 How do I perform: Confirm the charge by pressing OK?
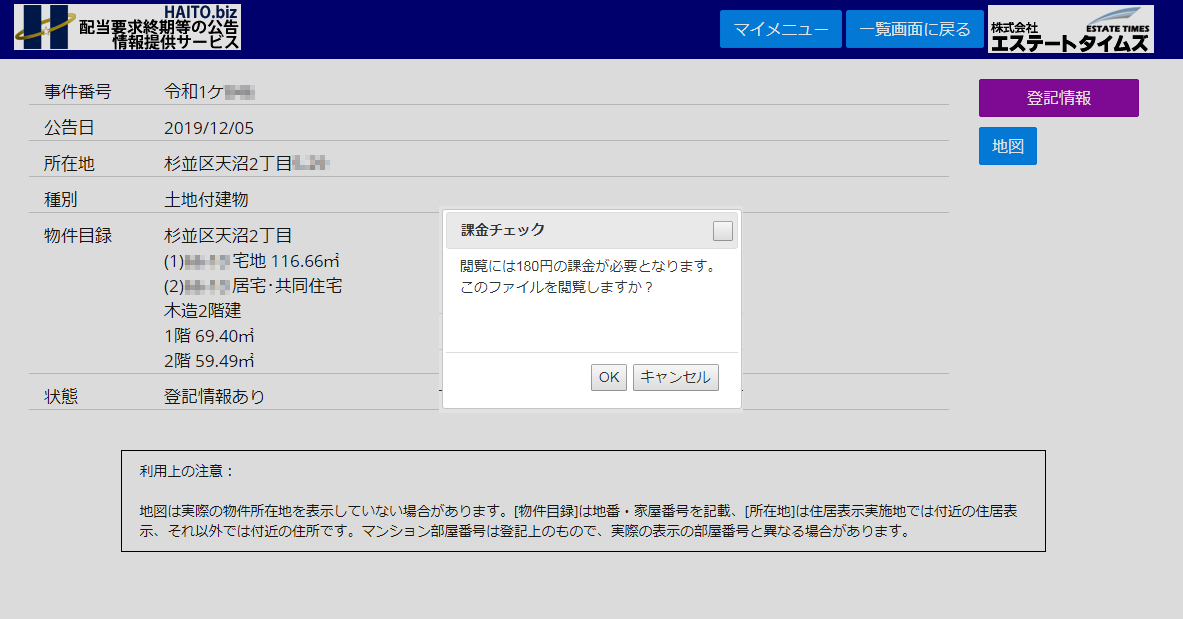pos(608,377)
